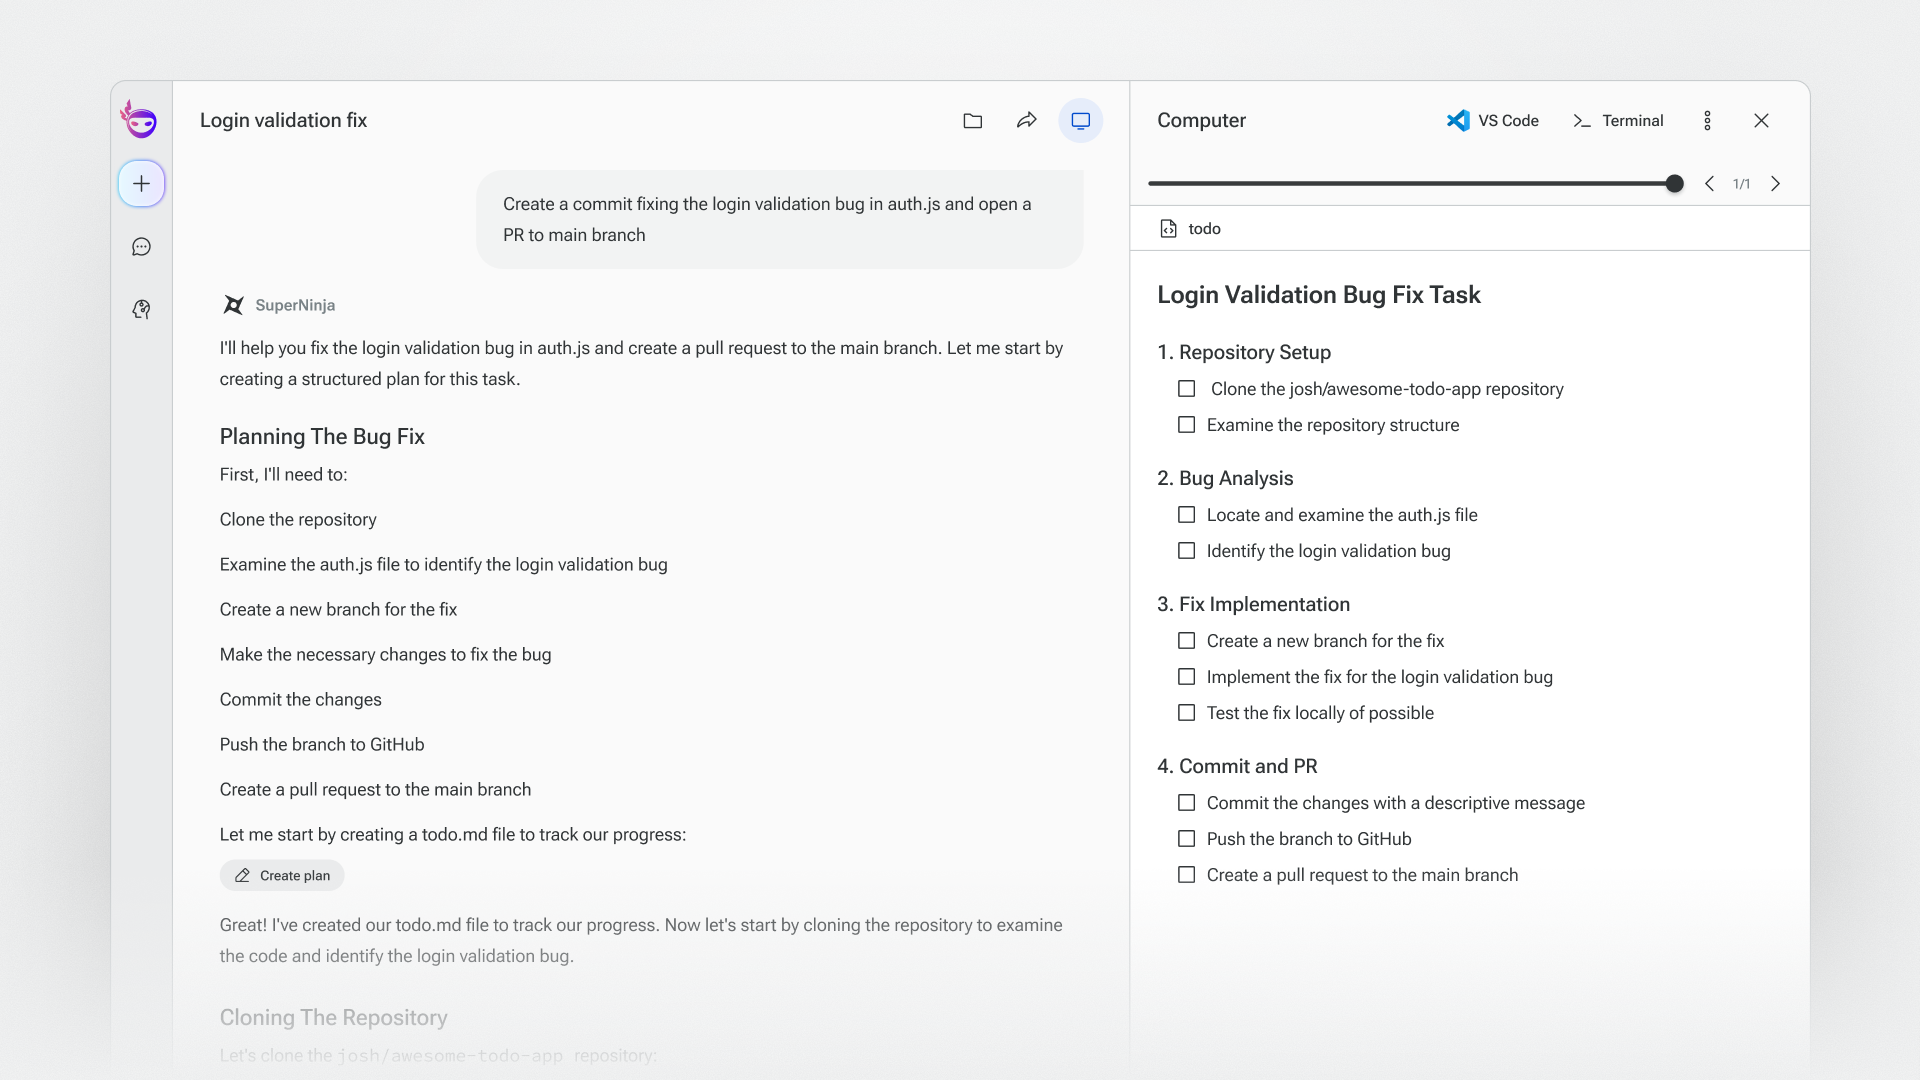Check Test the fix locally checkbox
The height and width of the screenshot is (1080, 1920).
point(1186,713)
